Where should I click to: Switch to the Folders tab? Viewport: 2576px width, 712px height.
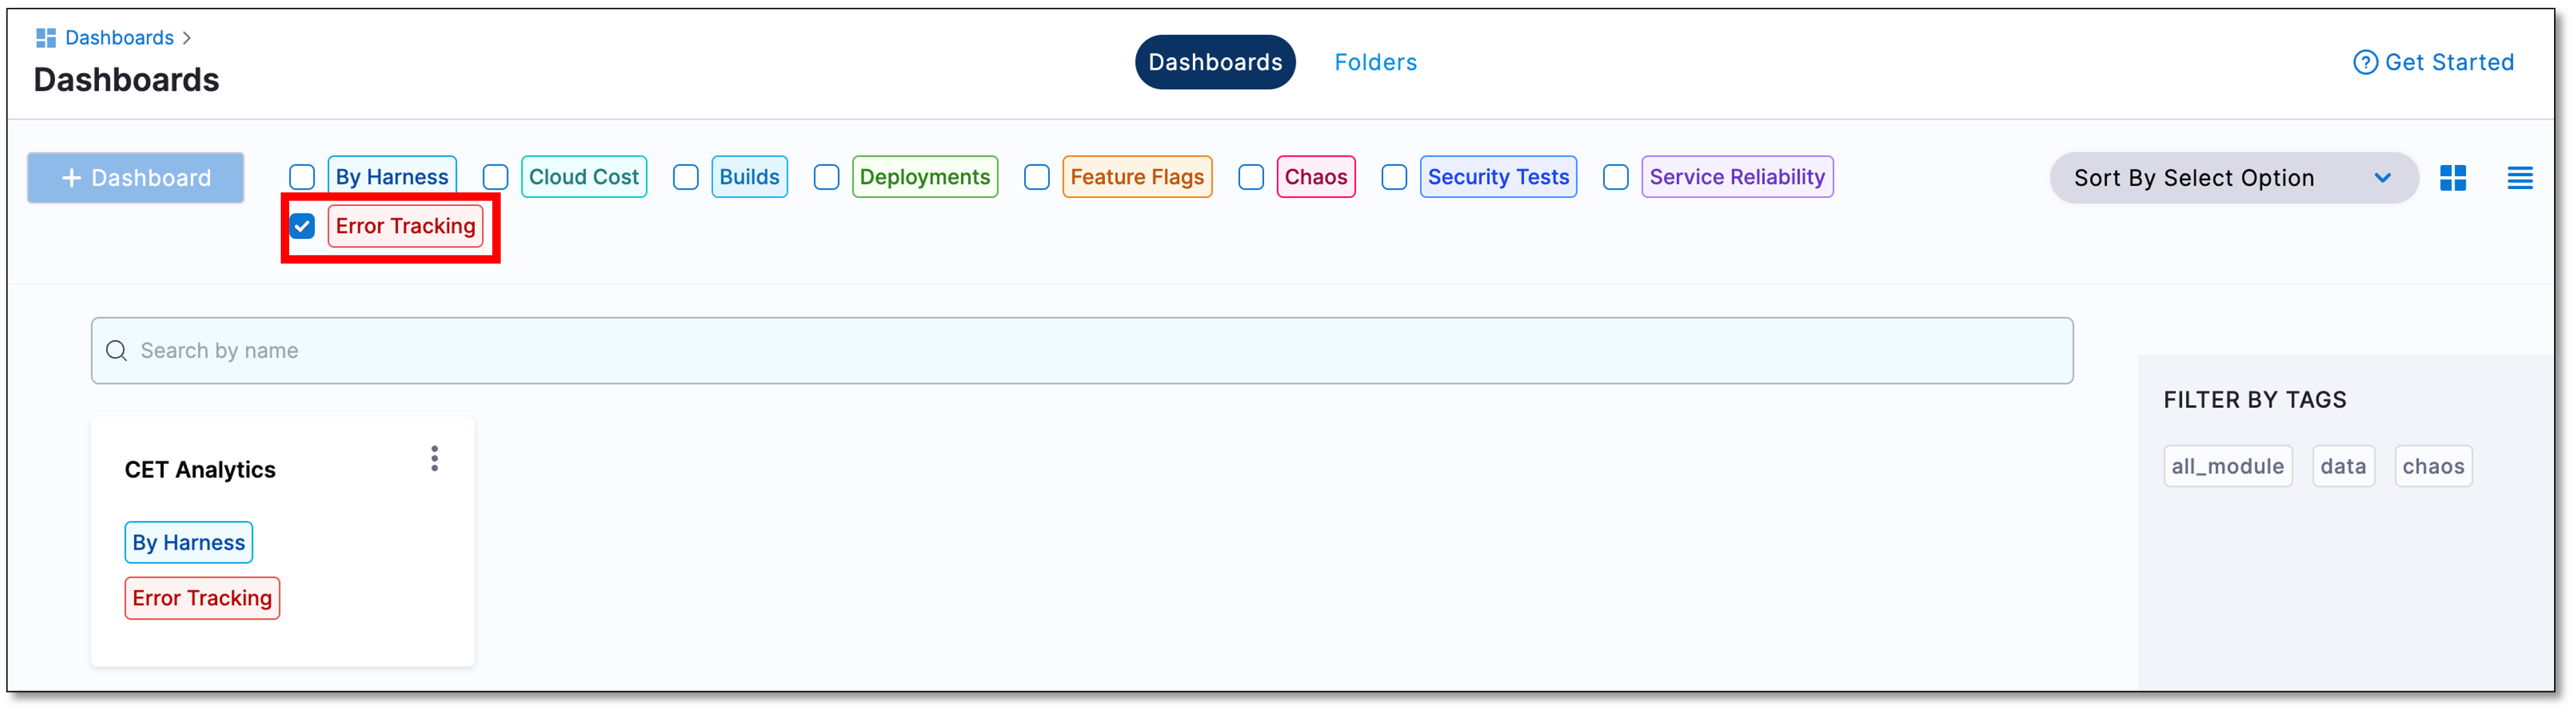pyautogui.click(x=1375, y=62)
